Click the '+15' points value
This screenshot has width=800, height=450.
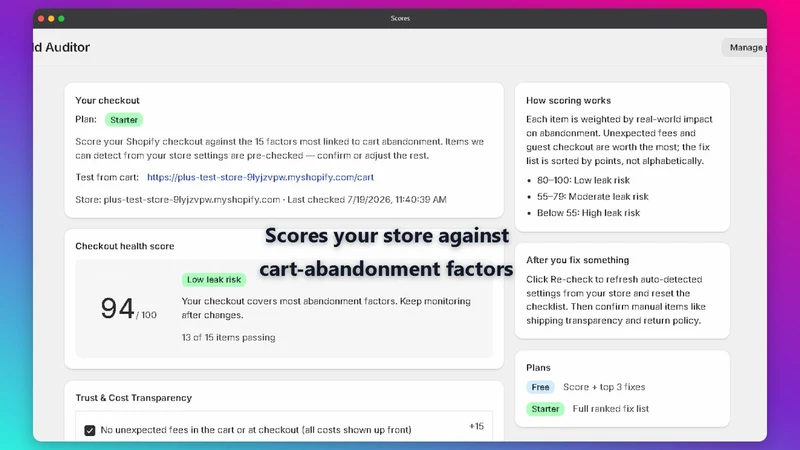(x=476, y=426)
